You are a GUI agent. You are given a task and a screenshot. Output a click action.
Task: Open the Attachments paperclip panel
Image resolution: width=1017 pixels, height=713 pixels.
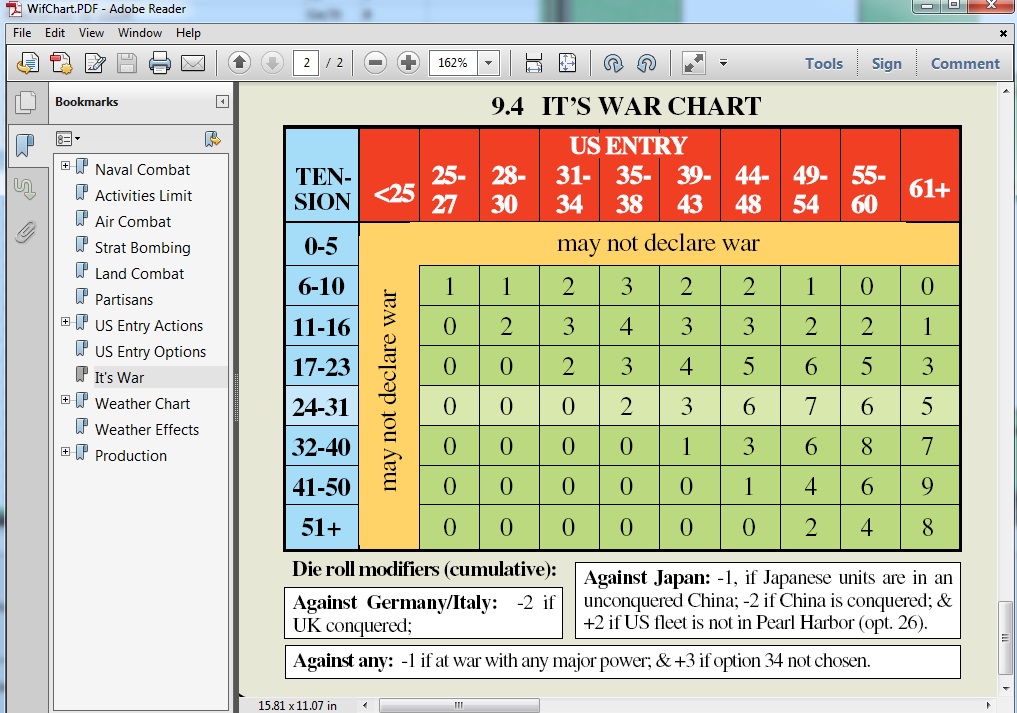coord(25,232)
